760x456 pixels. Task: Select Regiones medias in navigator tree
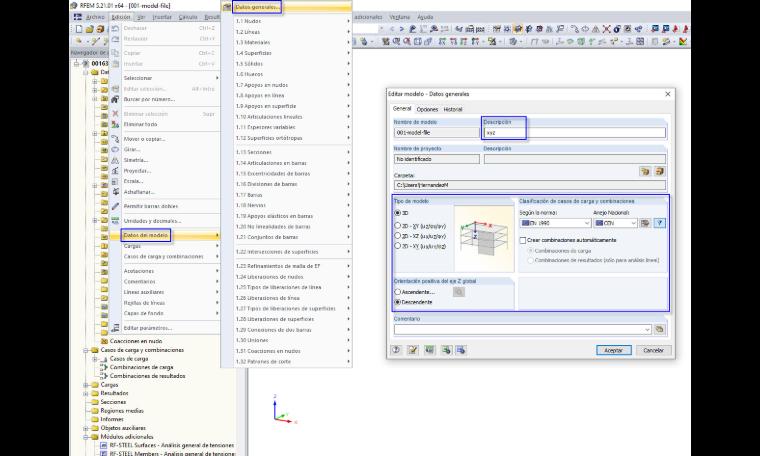(122, 411)
